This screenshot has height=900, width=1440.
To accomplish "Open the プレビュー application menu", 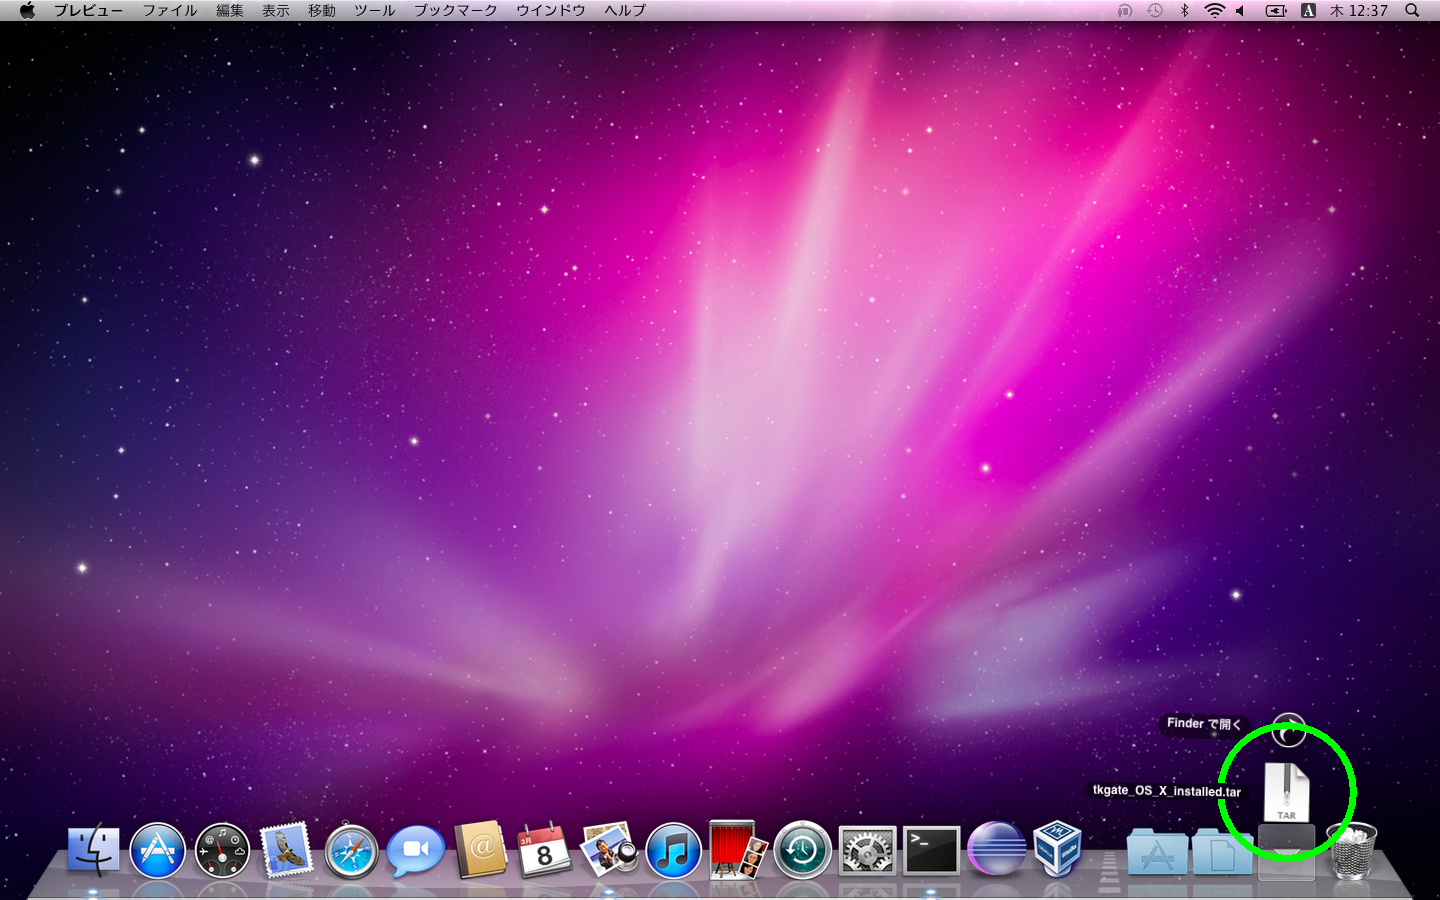I will [88, 10].
